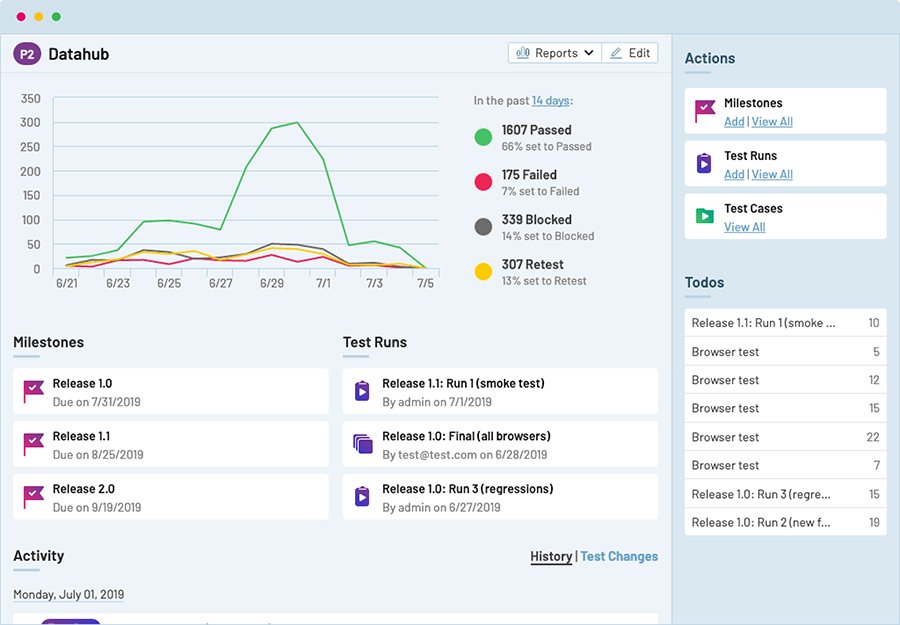Click the flag icon beside Release 2.0 milestone

point(34,496)
